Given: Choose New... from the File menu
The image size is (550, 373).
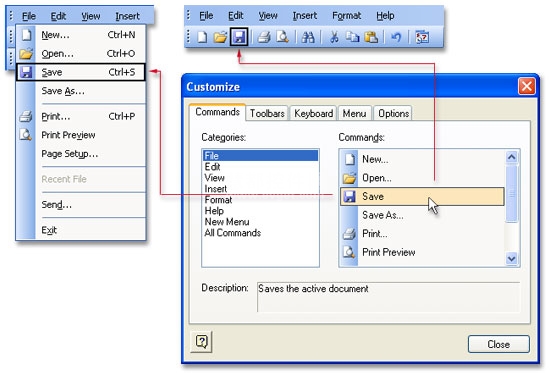Looking at the screenshot, I should (81, 35).
